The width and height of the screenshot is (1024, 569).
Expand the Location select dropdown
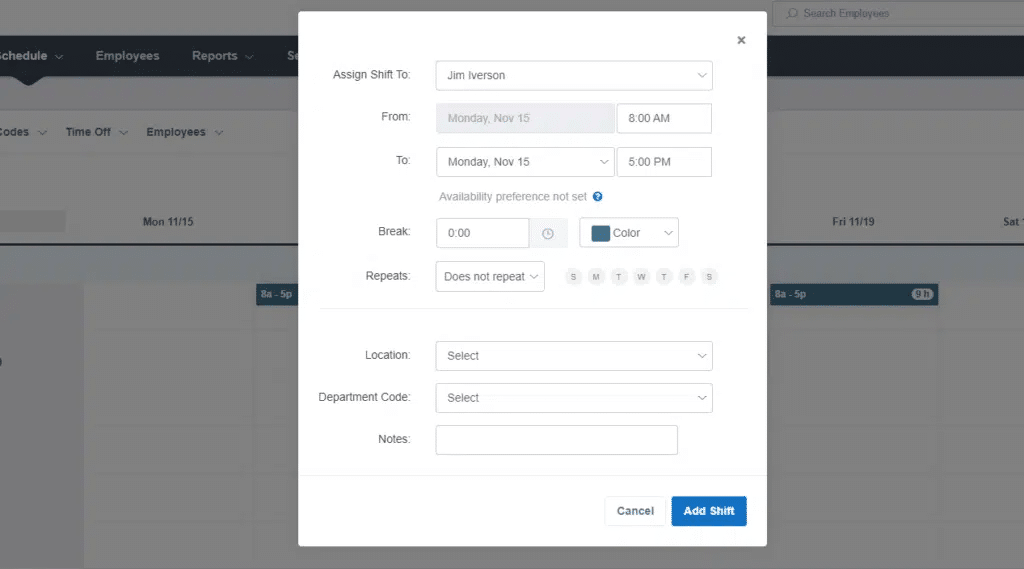[x=574, y=356]
